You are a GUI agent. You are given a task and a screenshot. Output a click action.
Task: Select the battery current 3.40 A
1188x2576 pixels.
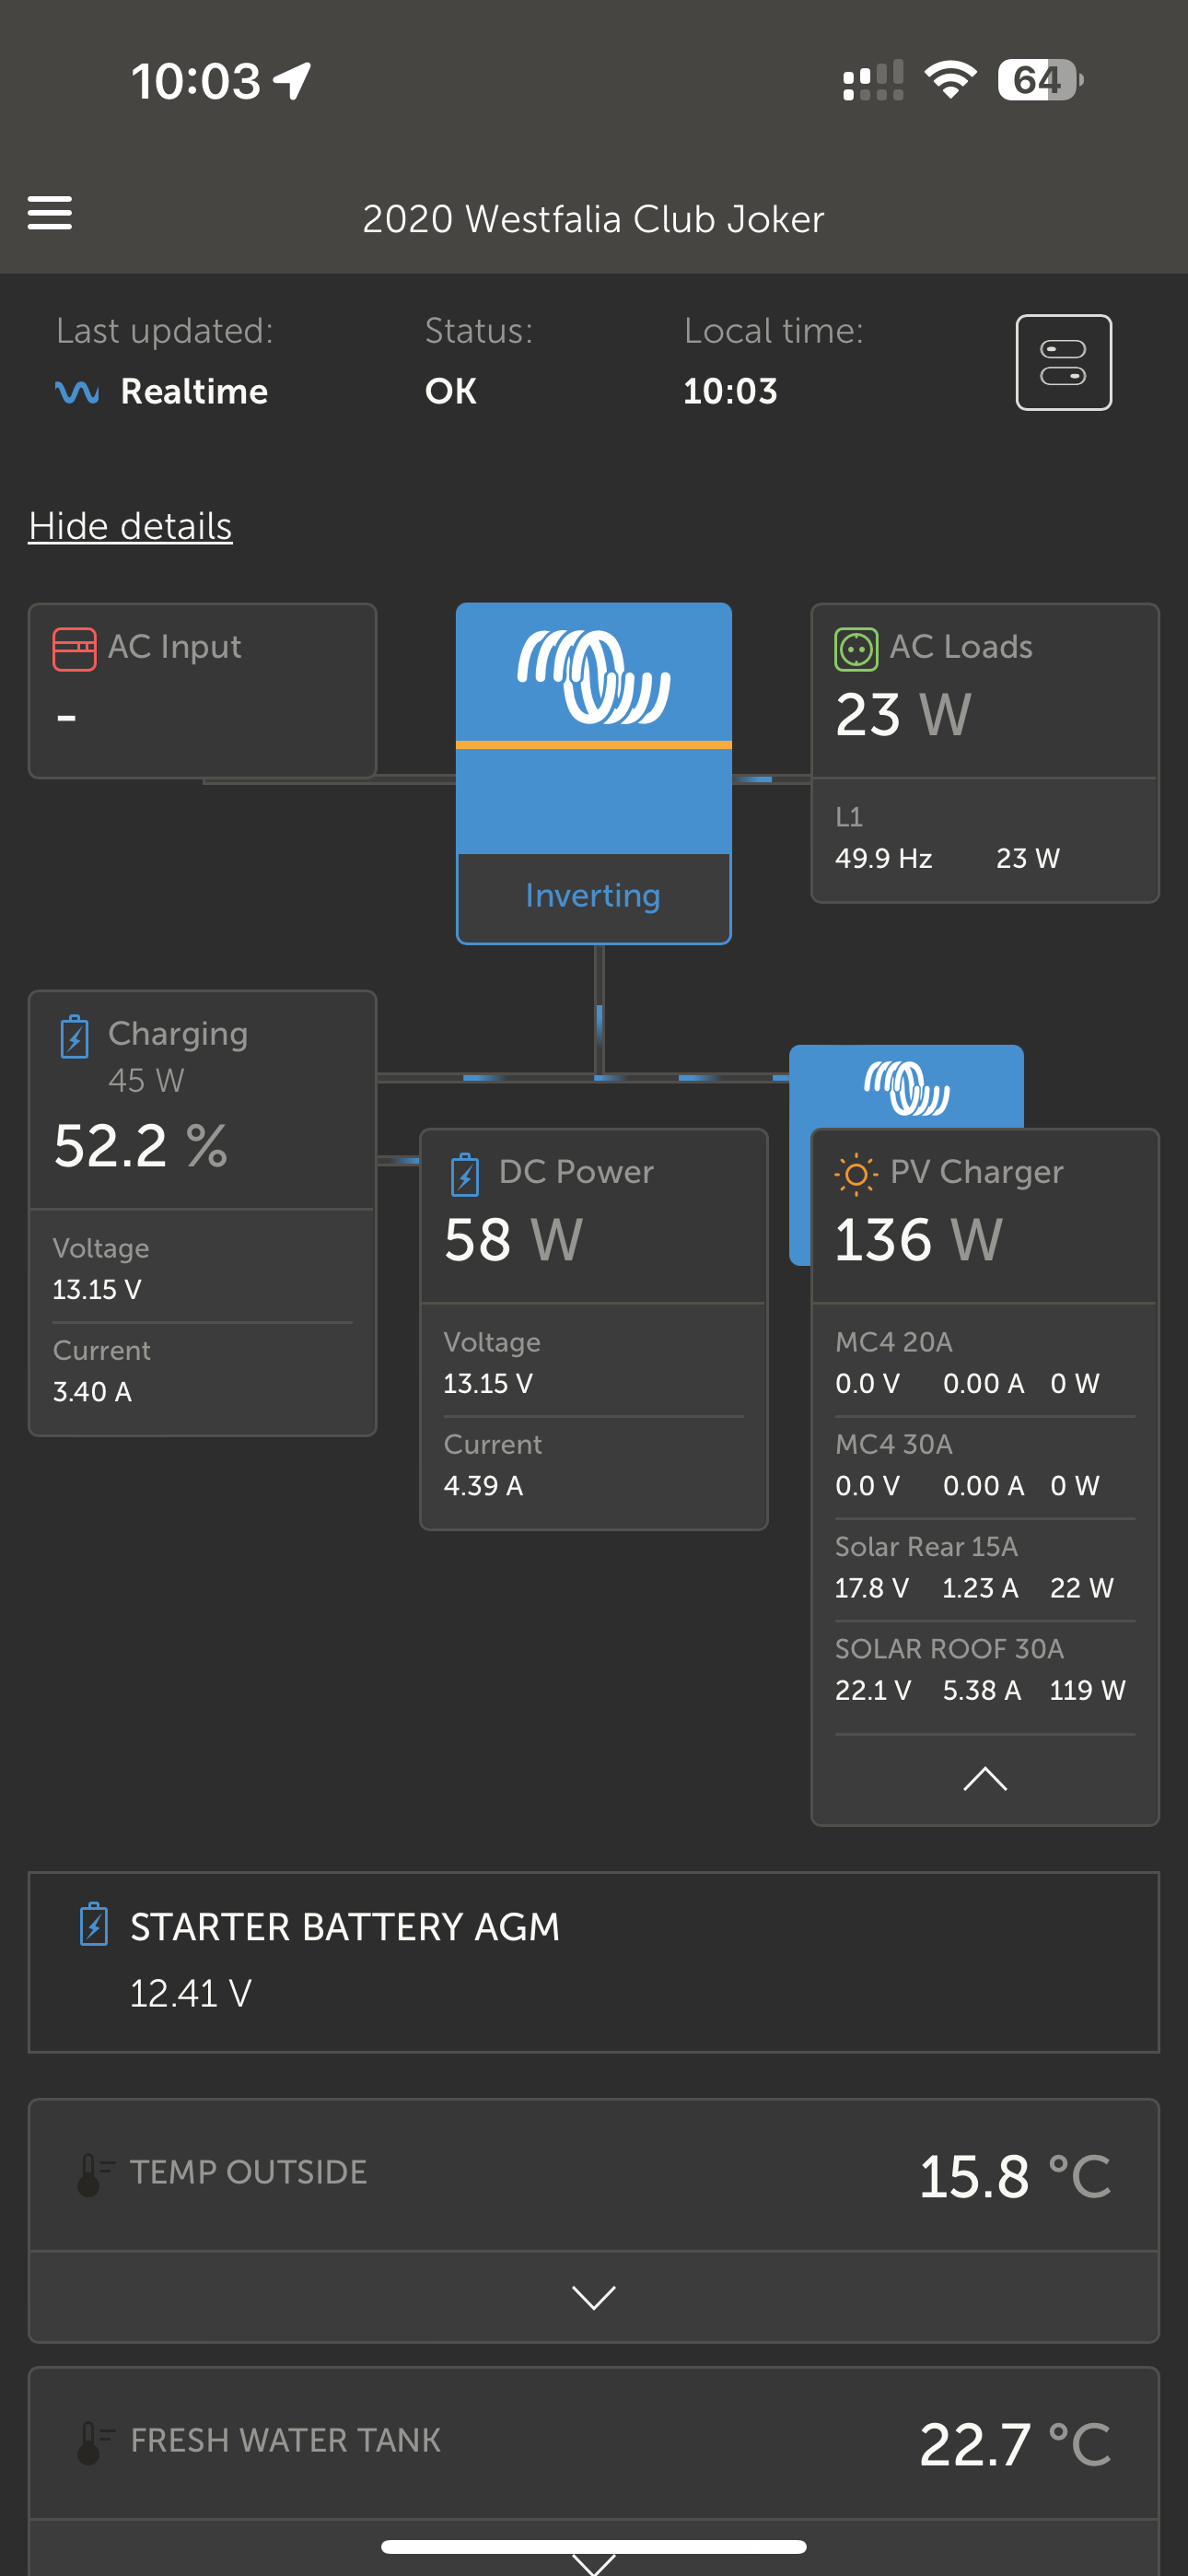[92, 1391]
